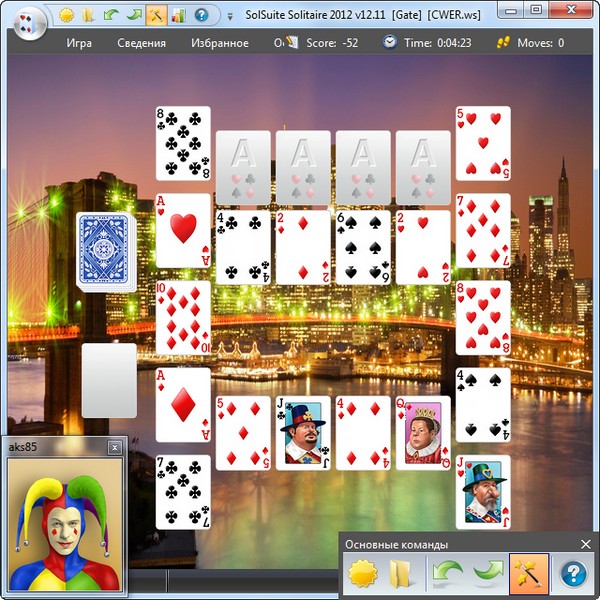600x600 pixels.
Task: Open the Избранное menu
Action: point(218,43)
